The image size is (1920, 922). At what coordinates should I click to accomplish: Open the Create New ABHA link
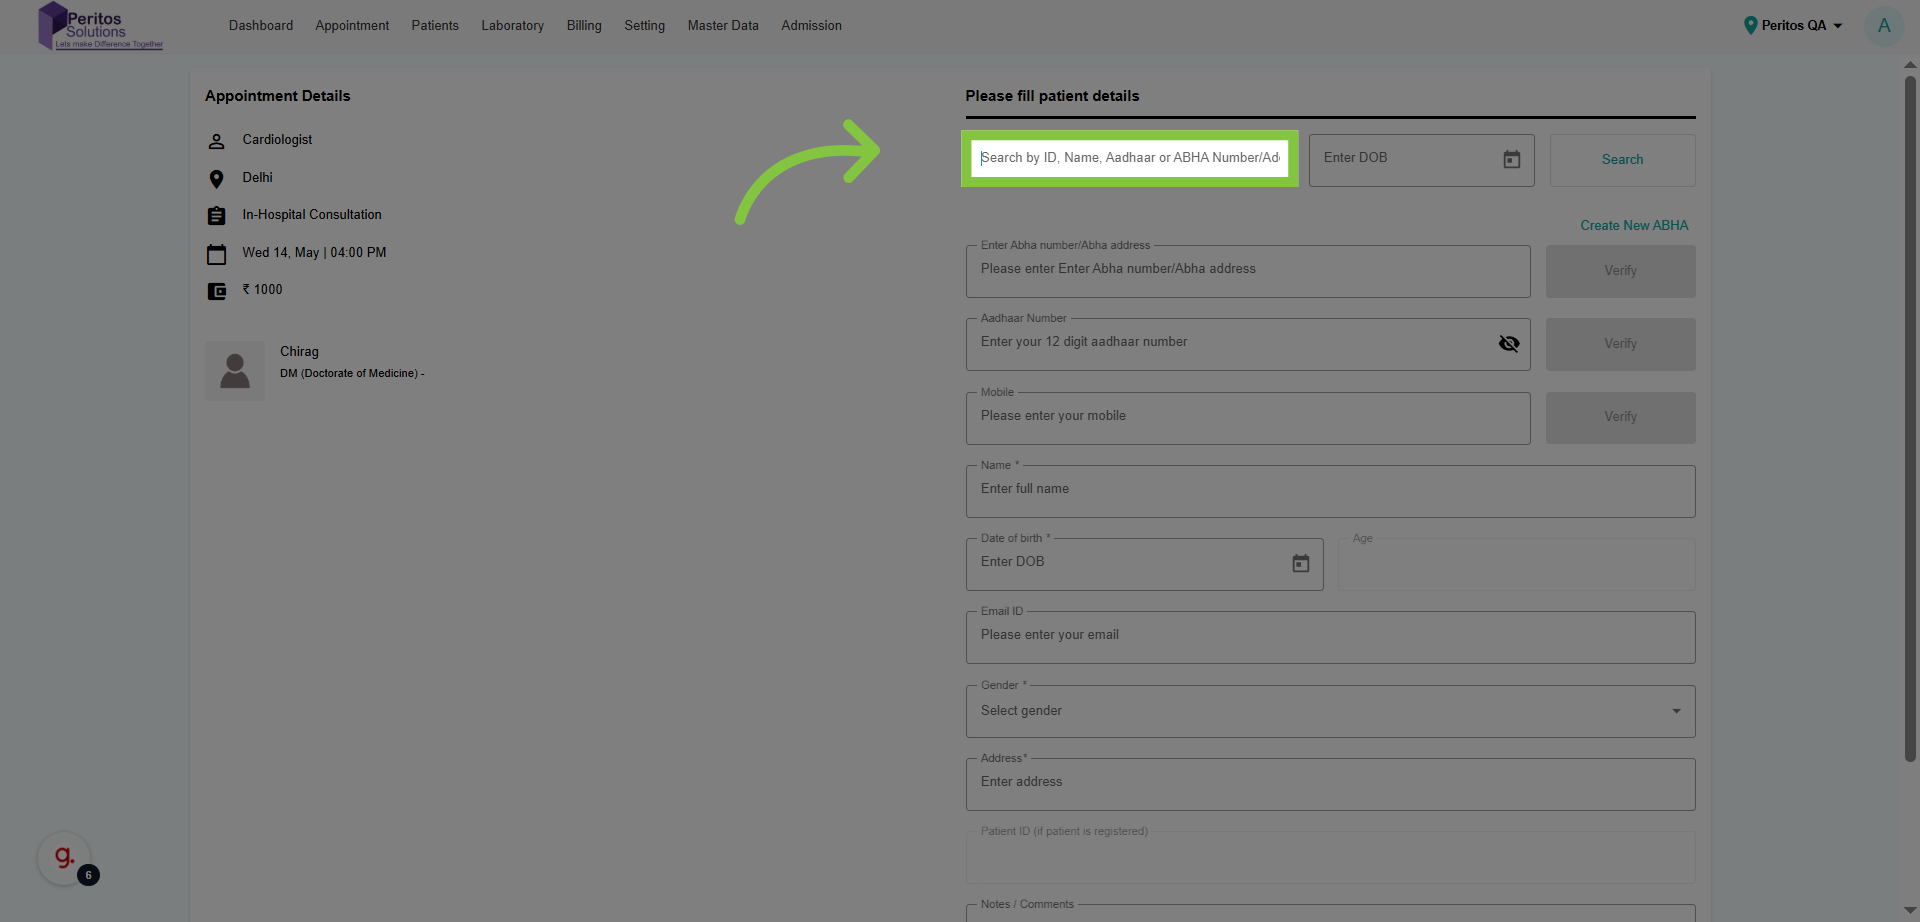(x=1633, y=225)
